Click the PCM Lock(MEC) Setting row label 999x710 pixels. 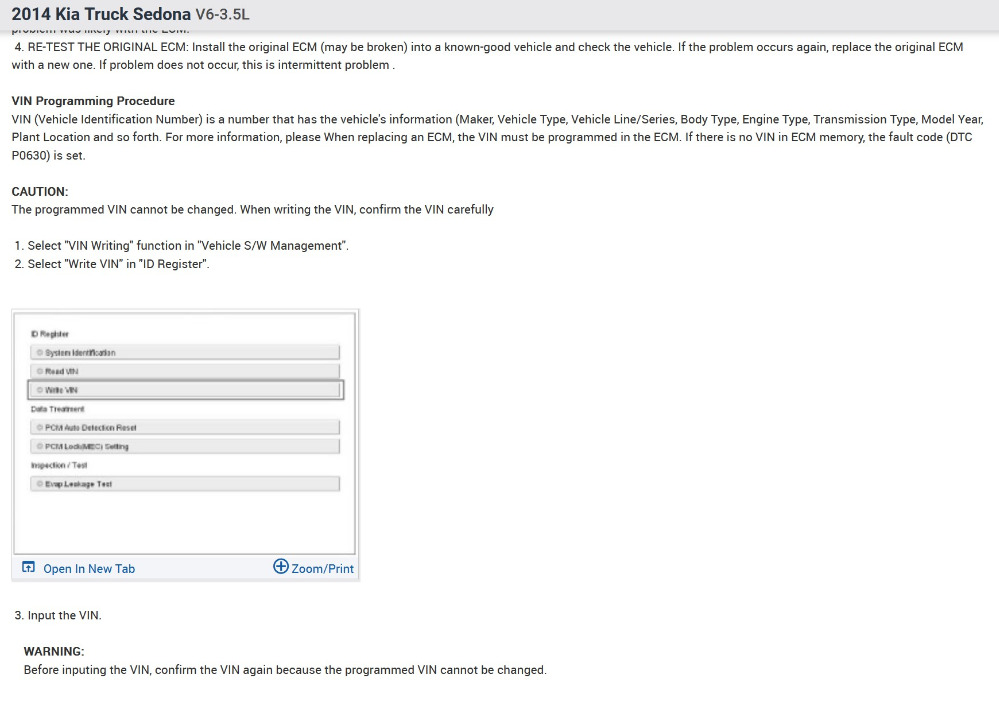(86, 447)
